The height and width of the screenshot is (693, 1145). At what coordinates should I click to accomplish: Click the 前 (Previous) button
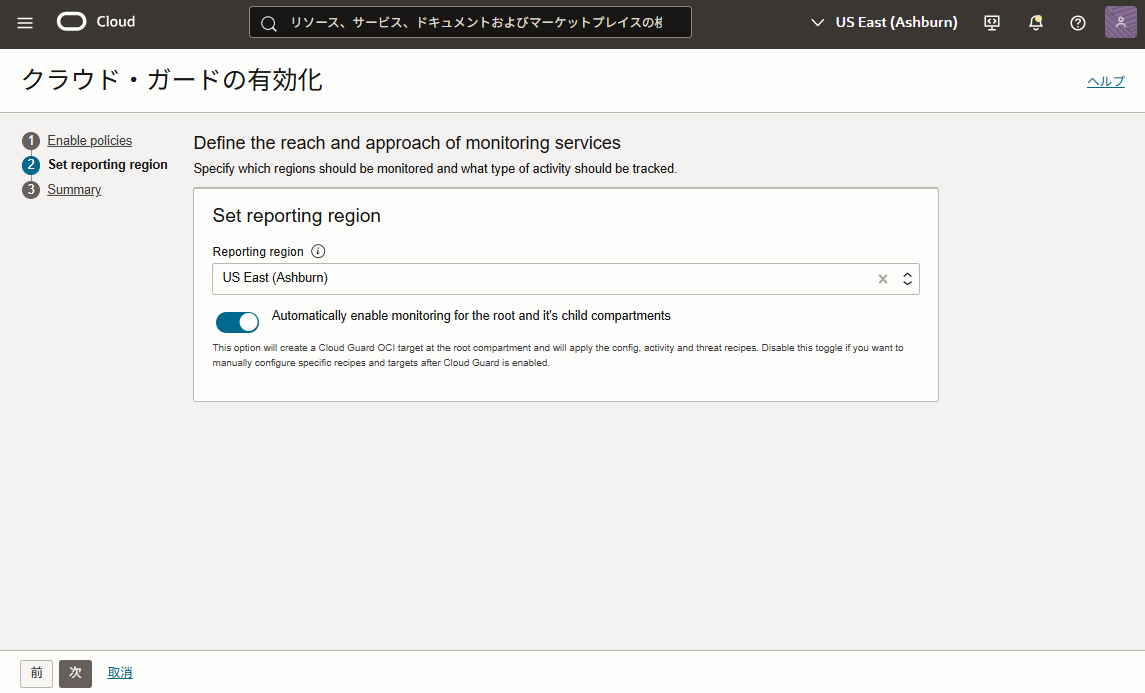coord(36,673)
